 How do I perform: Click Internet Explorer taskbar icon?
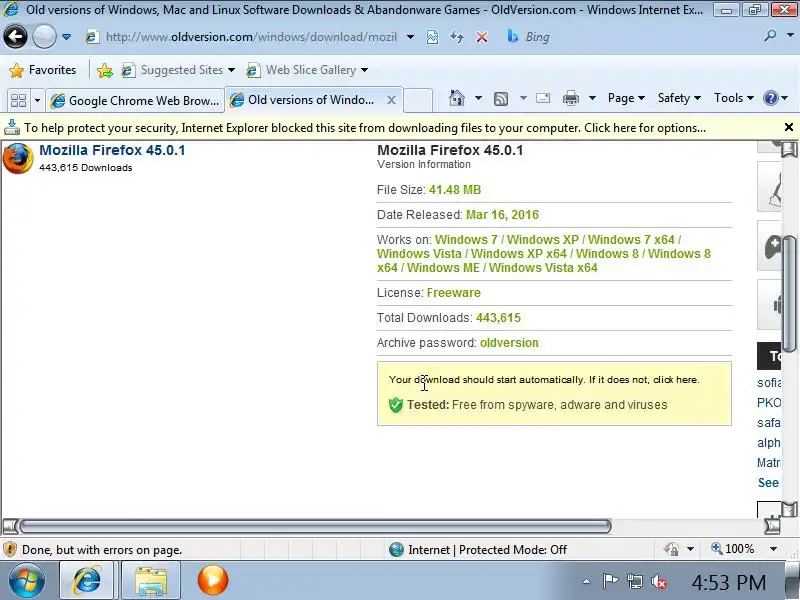(87, 581)
